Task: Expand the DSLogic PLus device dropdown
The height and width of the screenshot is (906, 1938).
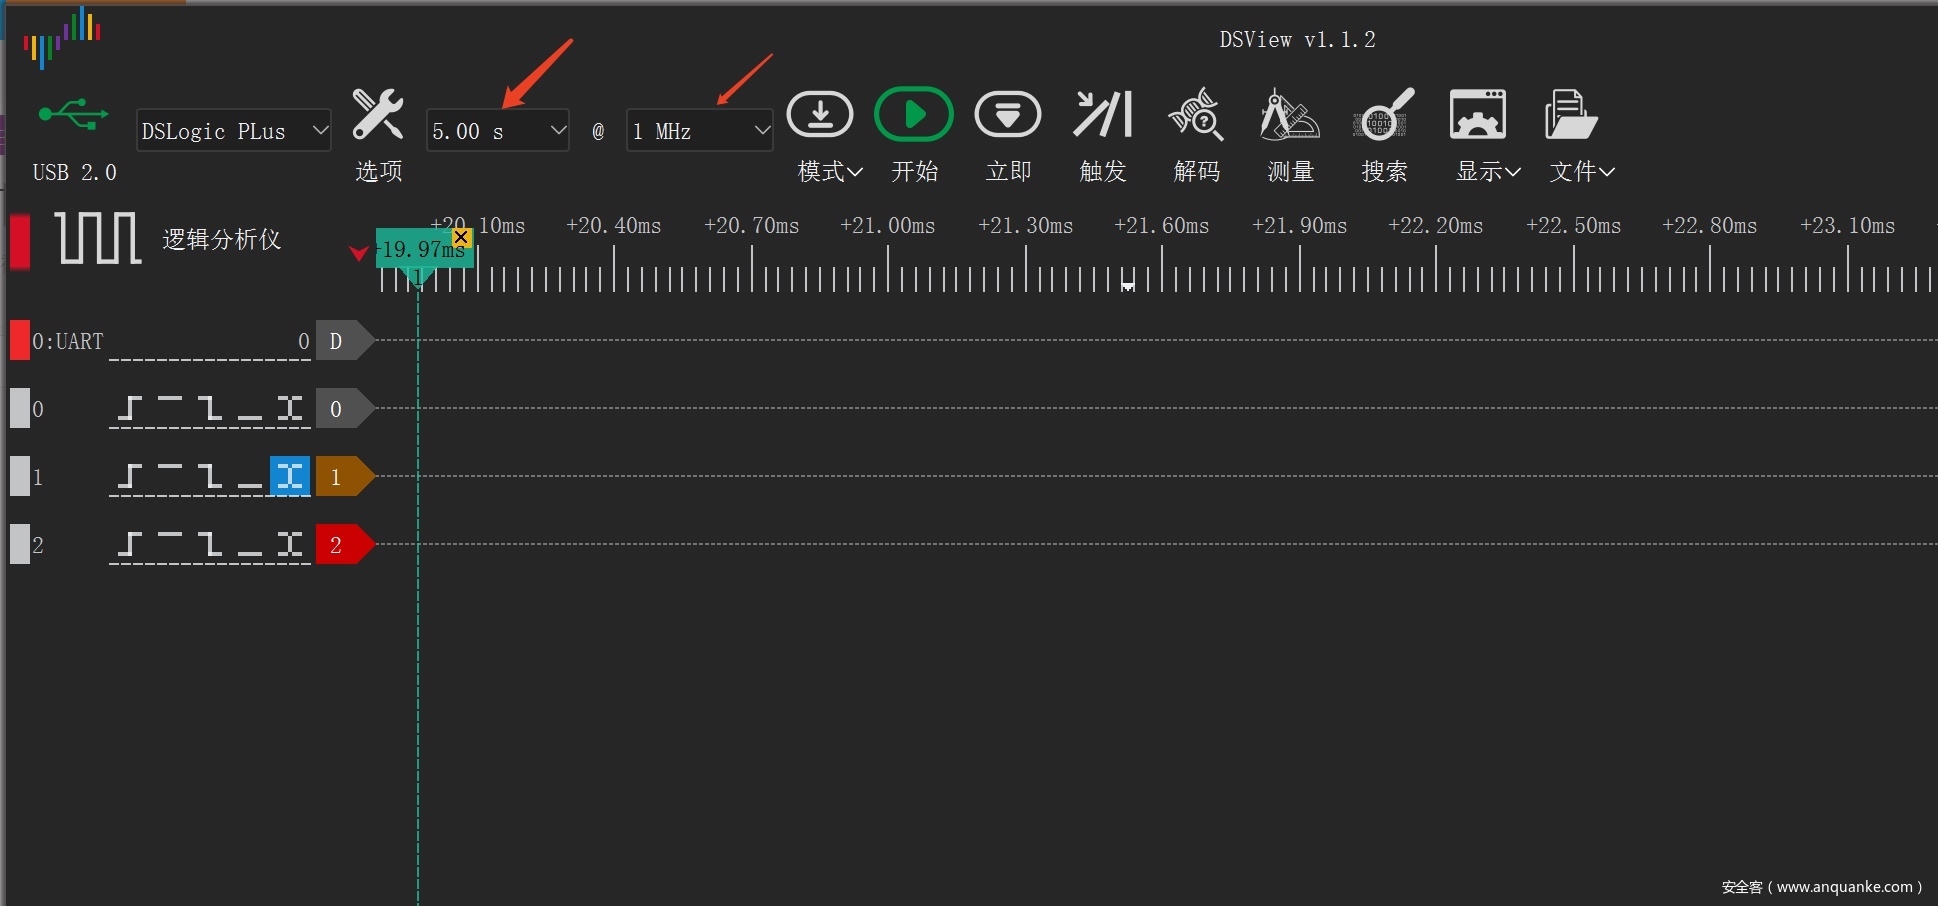Action: [233, 131]
